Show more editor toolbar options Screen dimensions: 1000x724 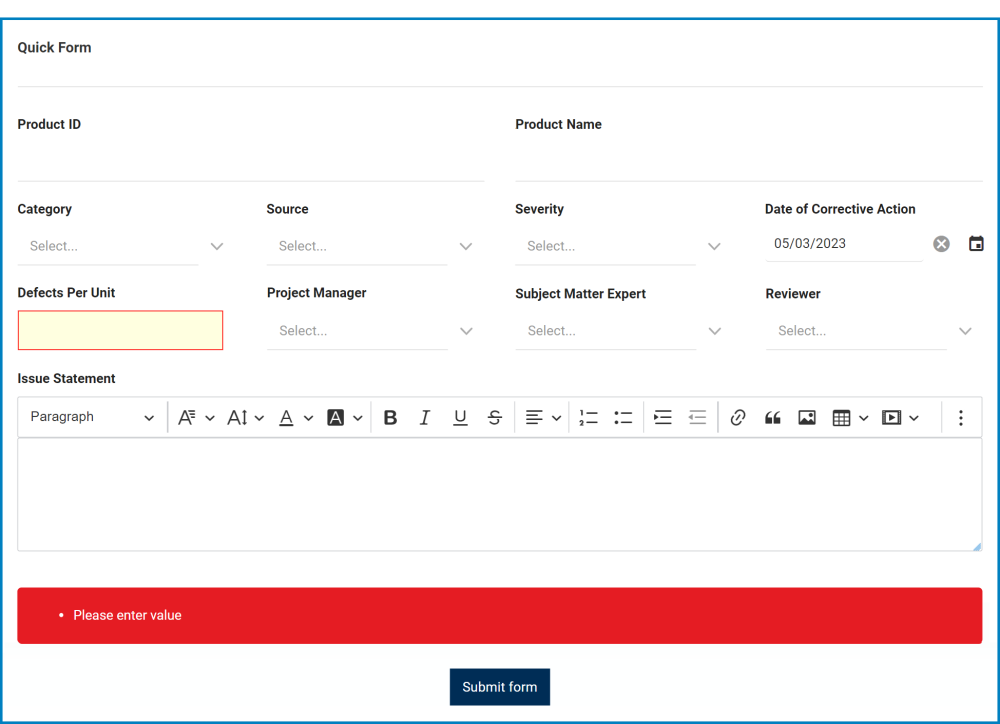coord(961,417)
